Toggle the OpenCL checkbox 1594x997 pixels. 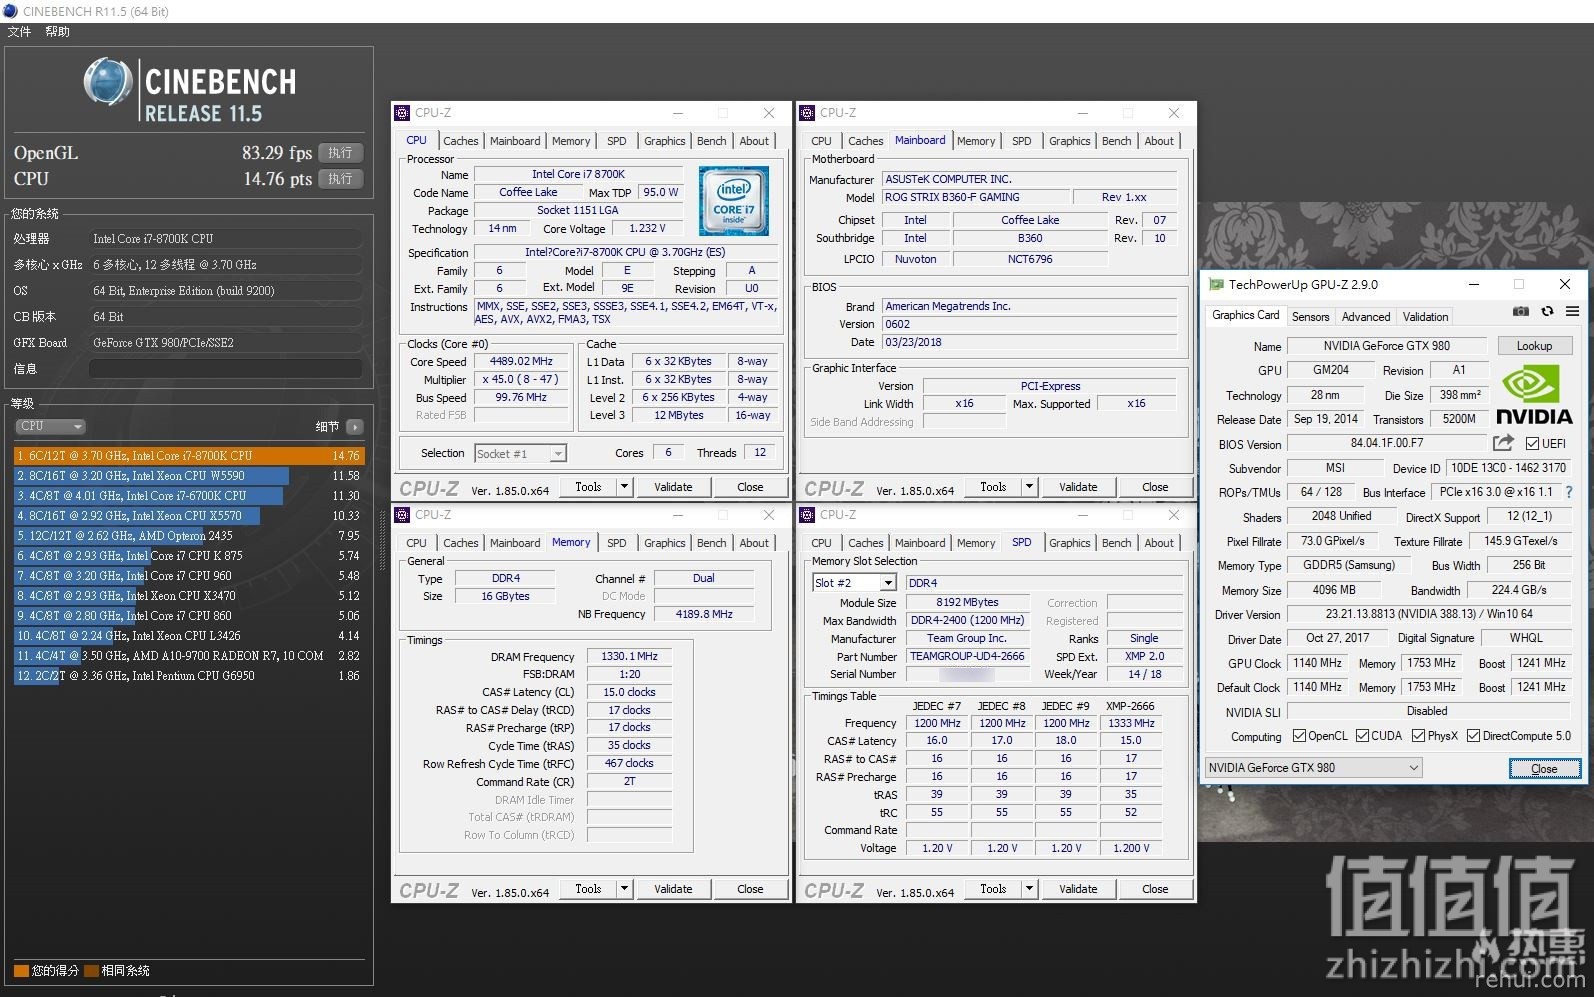point(1299,736)
